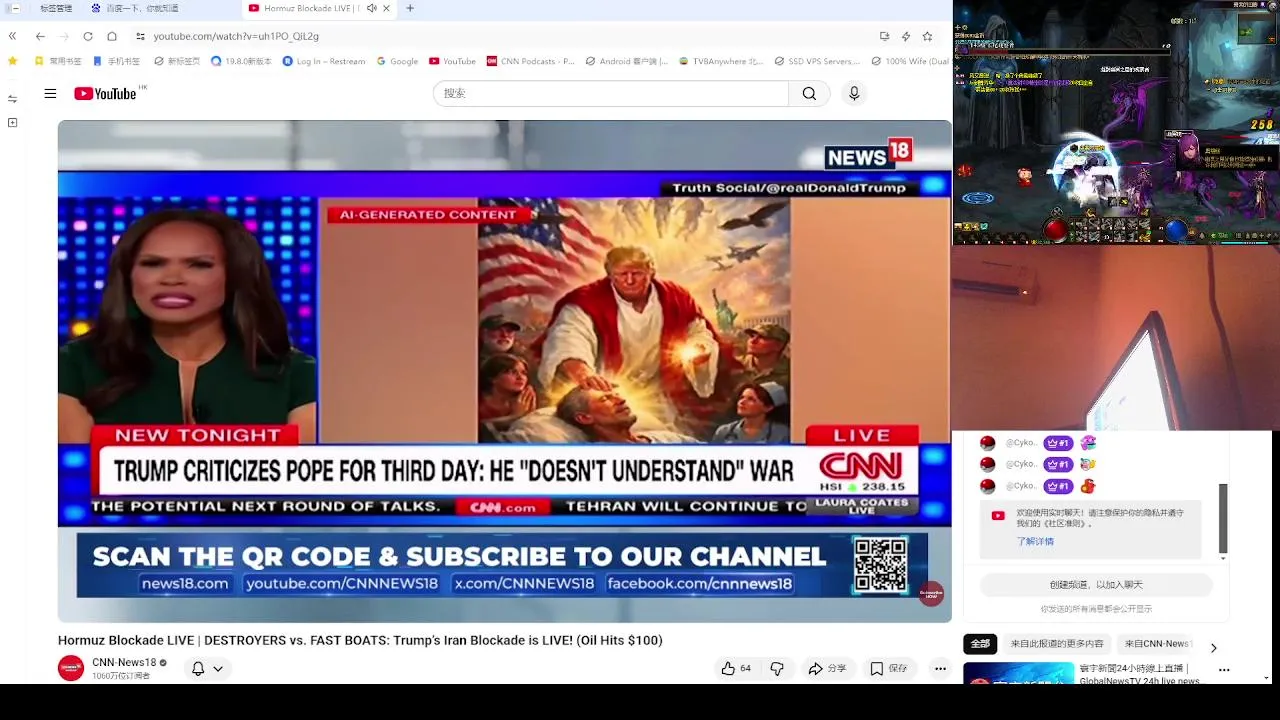
Task: Click the left sidebar plus-box icon
Action: [x=12, y=122]
